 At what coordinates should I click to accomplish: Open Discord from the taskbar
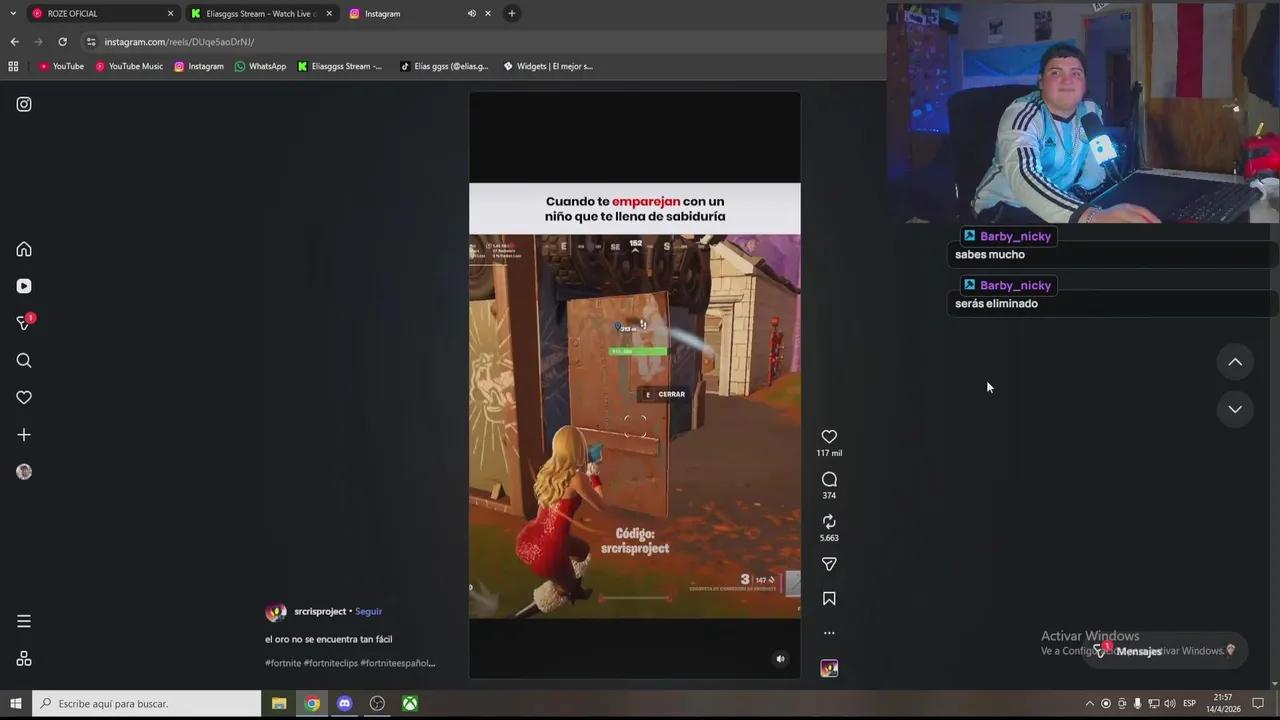tap(345, 703)
